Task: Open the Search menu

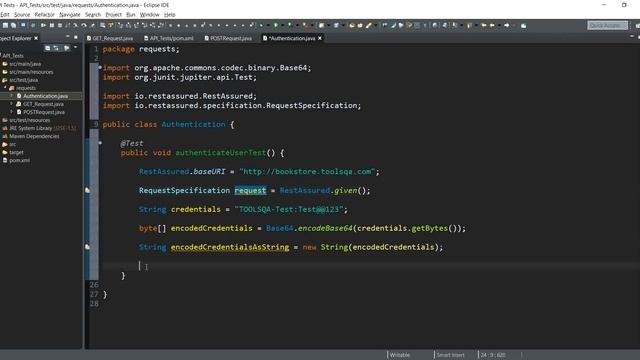Action: pos(93,15)
